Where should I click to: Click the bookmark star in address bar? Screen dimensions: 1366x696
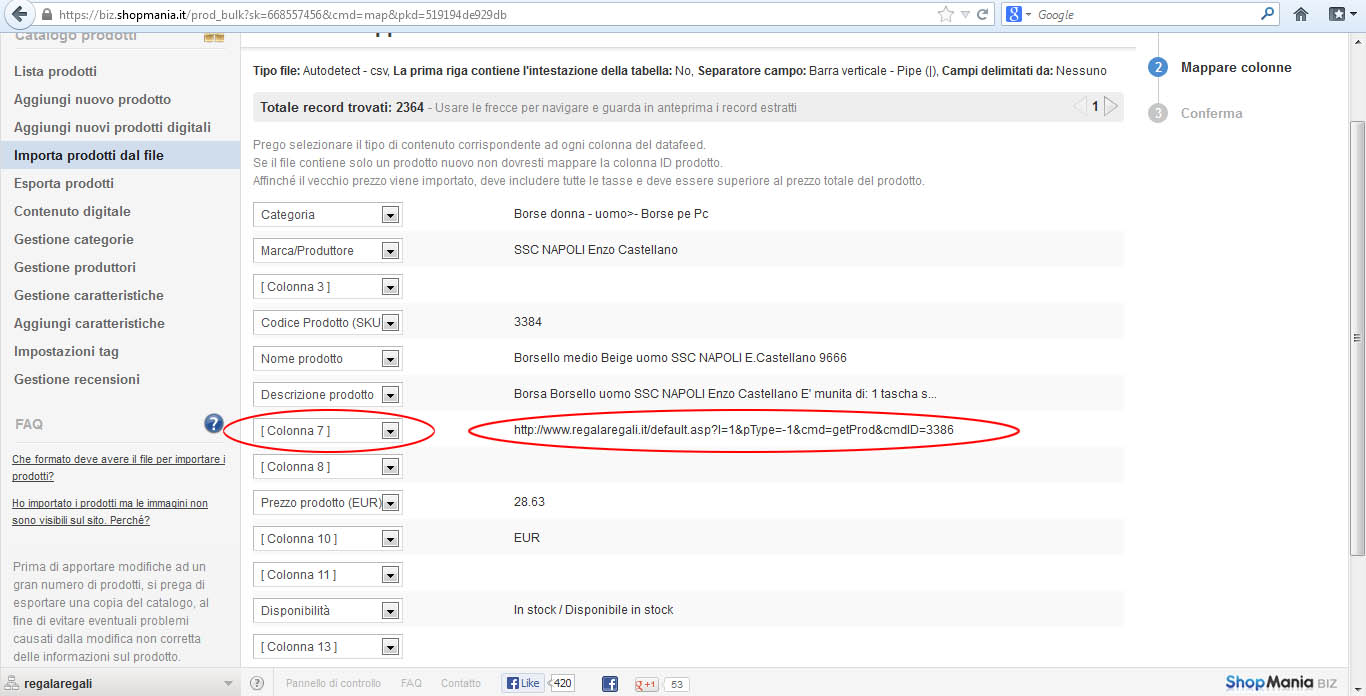(946, 14)
